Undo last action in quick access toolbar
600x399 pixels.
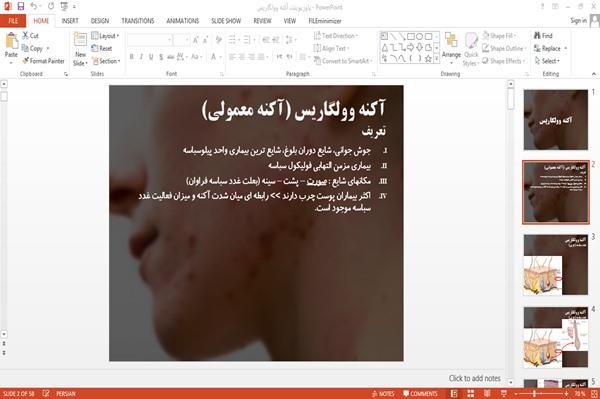[34, 7]
